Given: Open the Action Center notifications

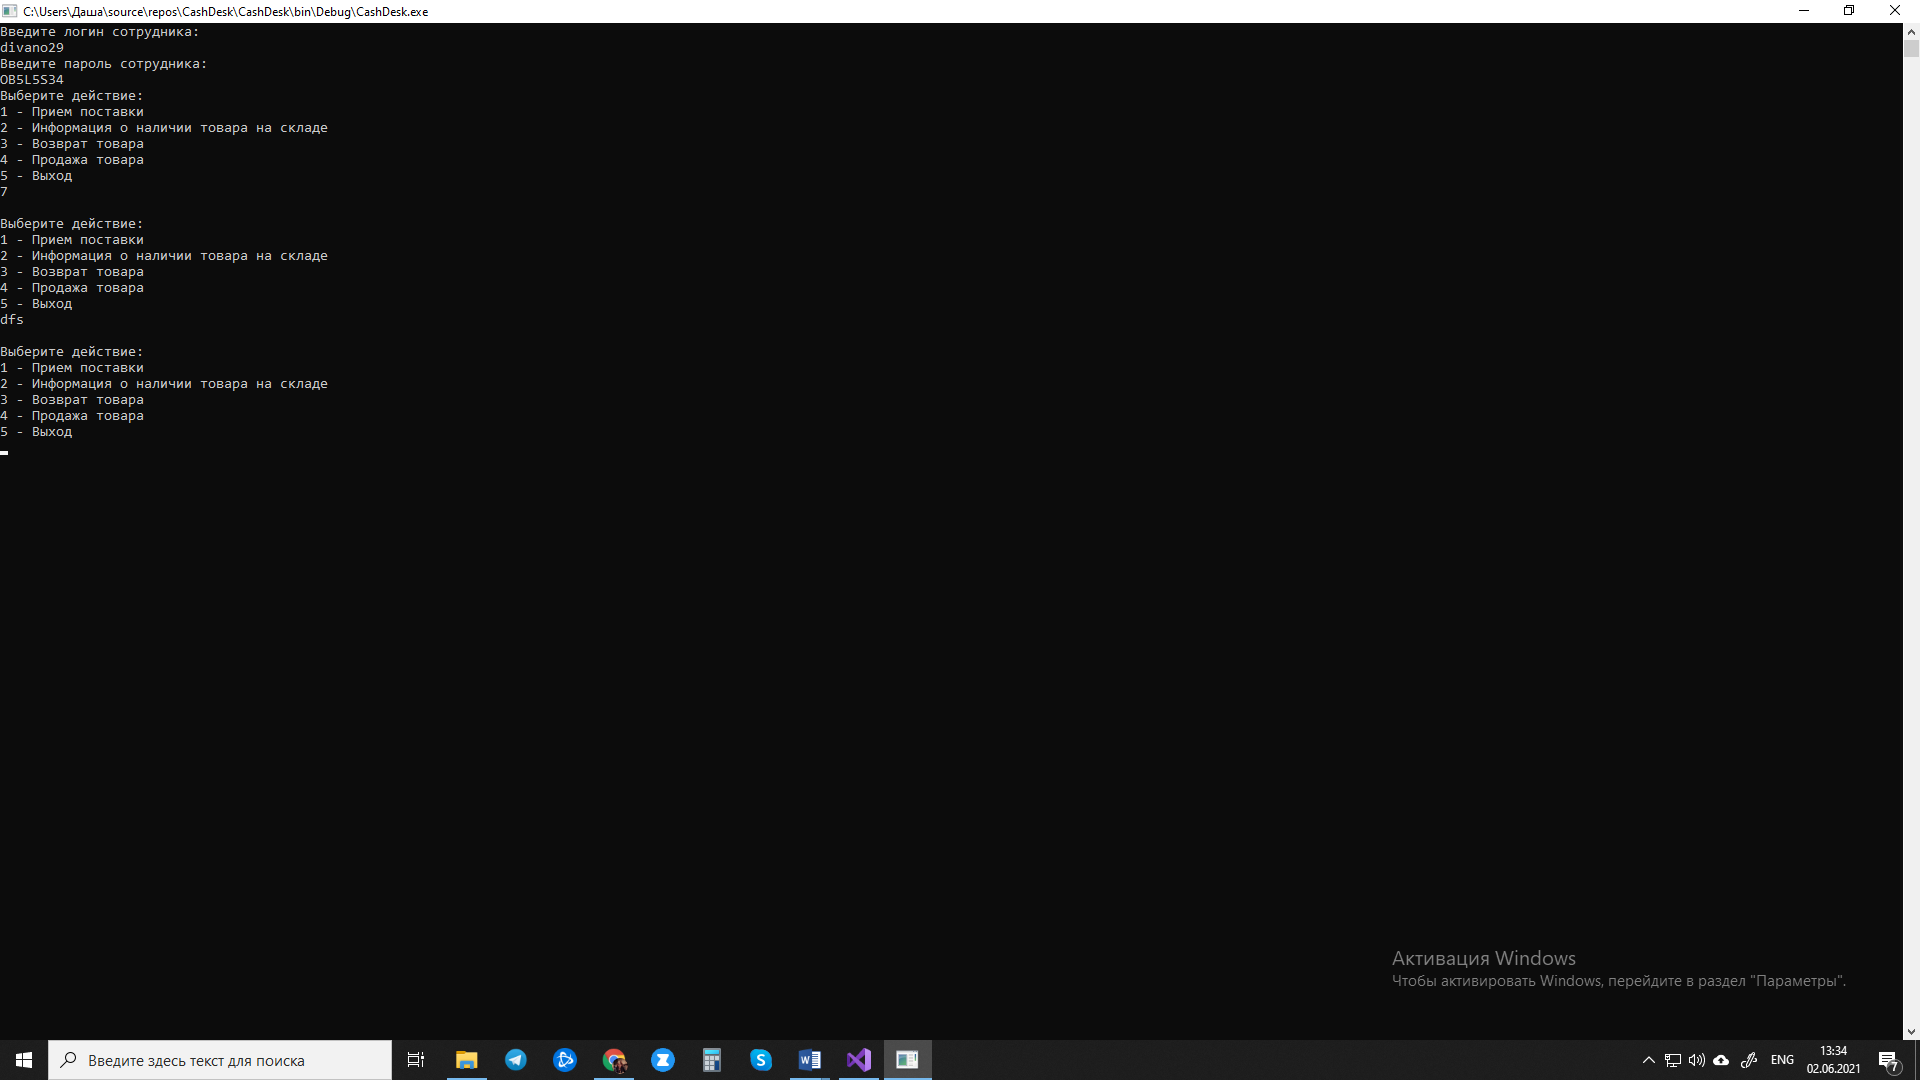Looking at the screenshot, I should pos(1888,1060).
